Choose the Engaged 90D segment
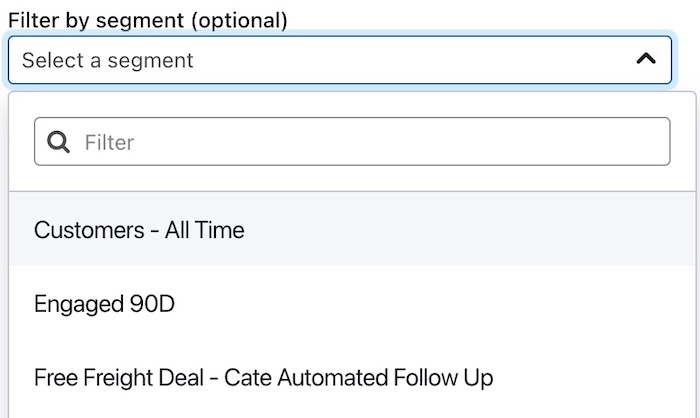Screen dimensions: 700x418 [x=104, y=304]
